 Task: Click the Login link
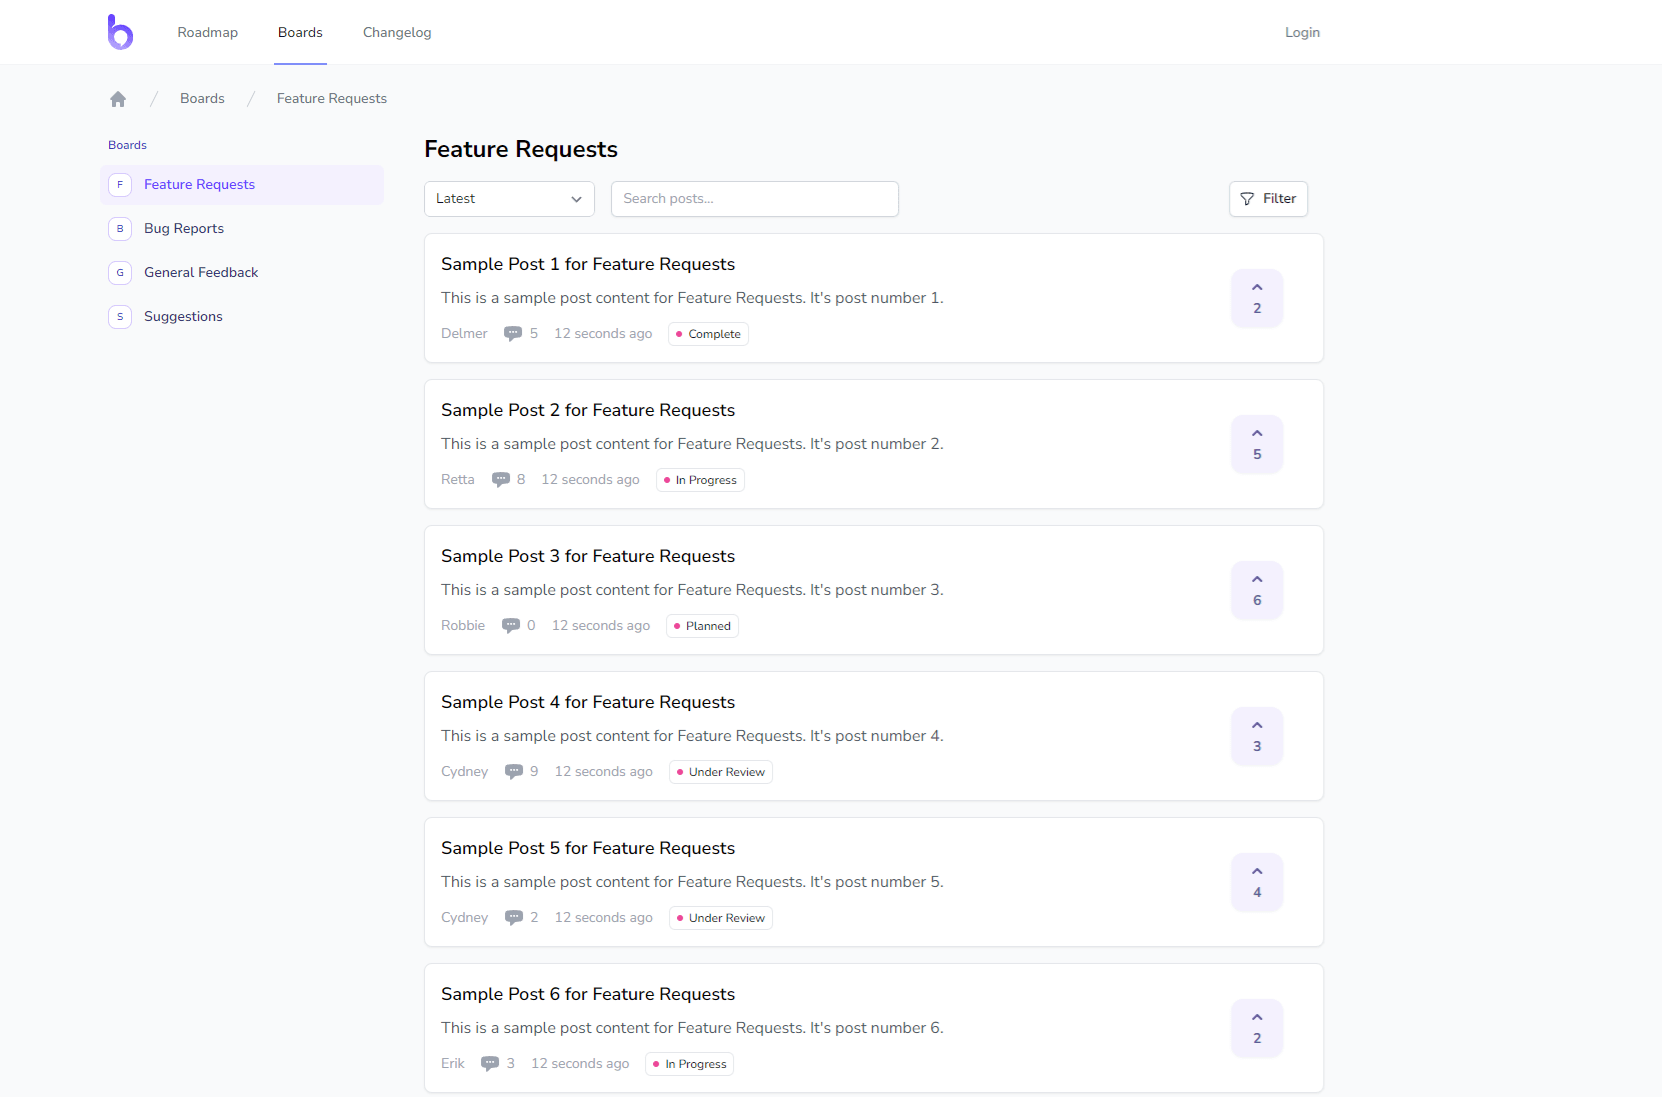[1302, 33]
